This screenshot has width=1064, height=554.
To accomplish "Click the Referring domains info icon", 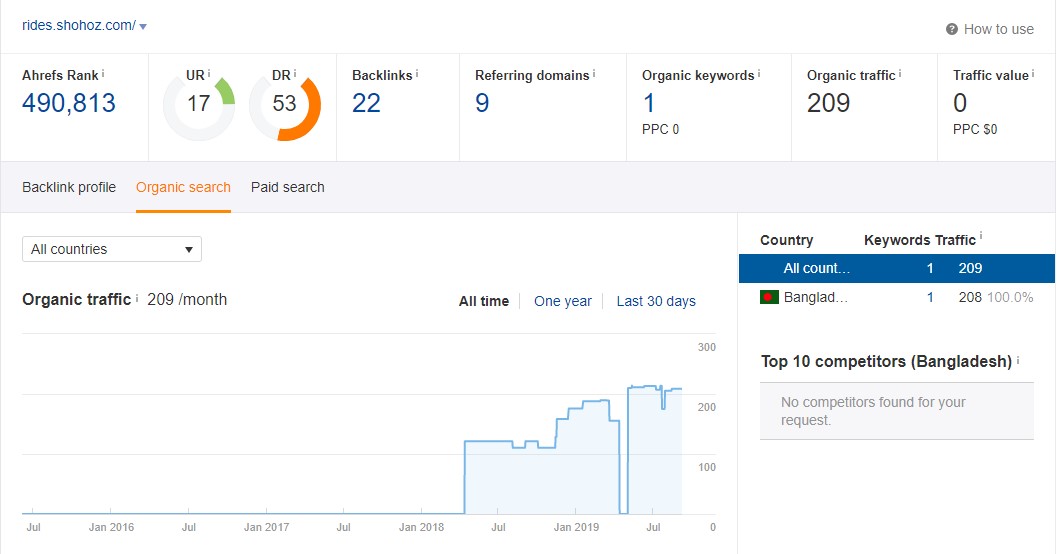I will tap(594, 73).
